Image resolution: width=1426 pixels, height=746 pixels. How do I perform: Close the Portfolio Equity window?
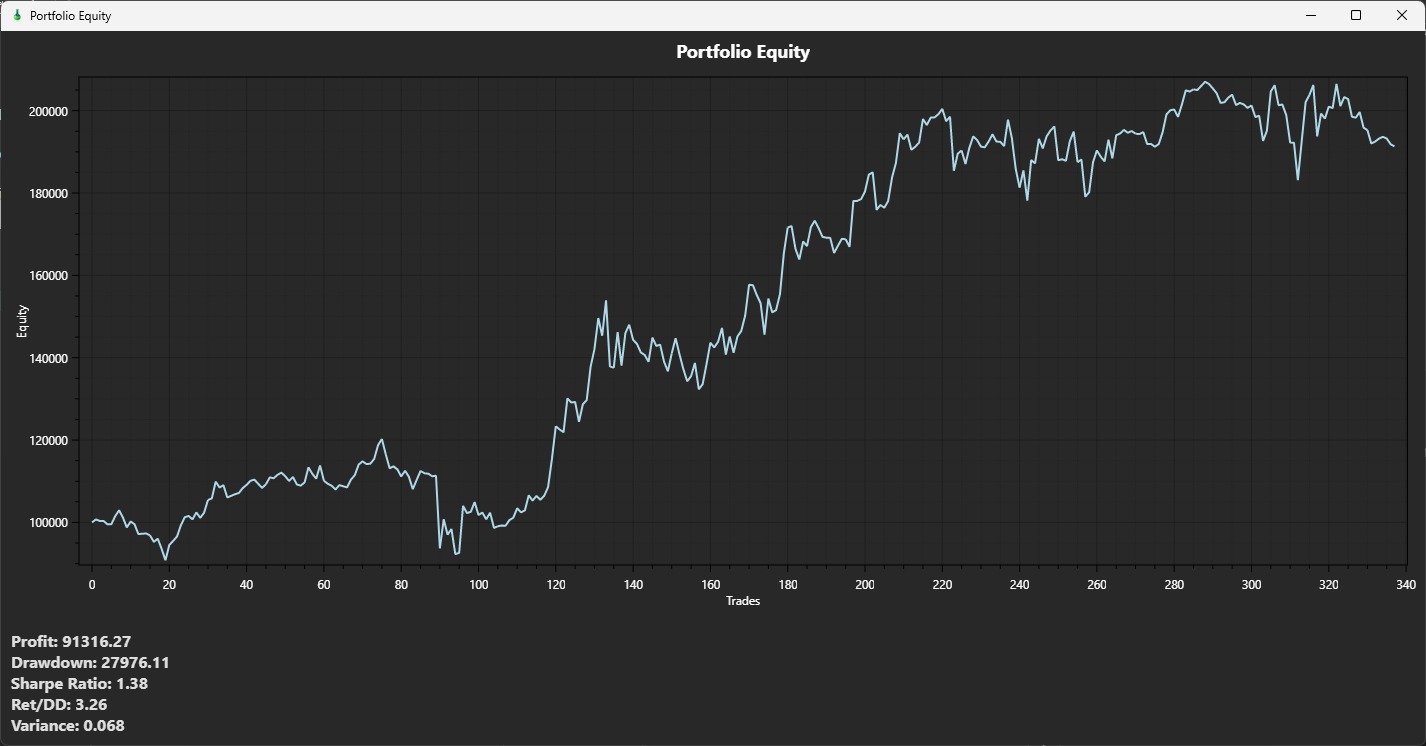(x=1402, y=15)
